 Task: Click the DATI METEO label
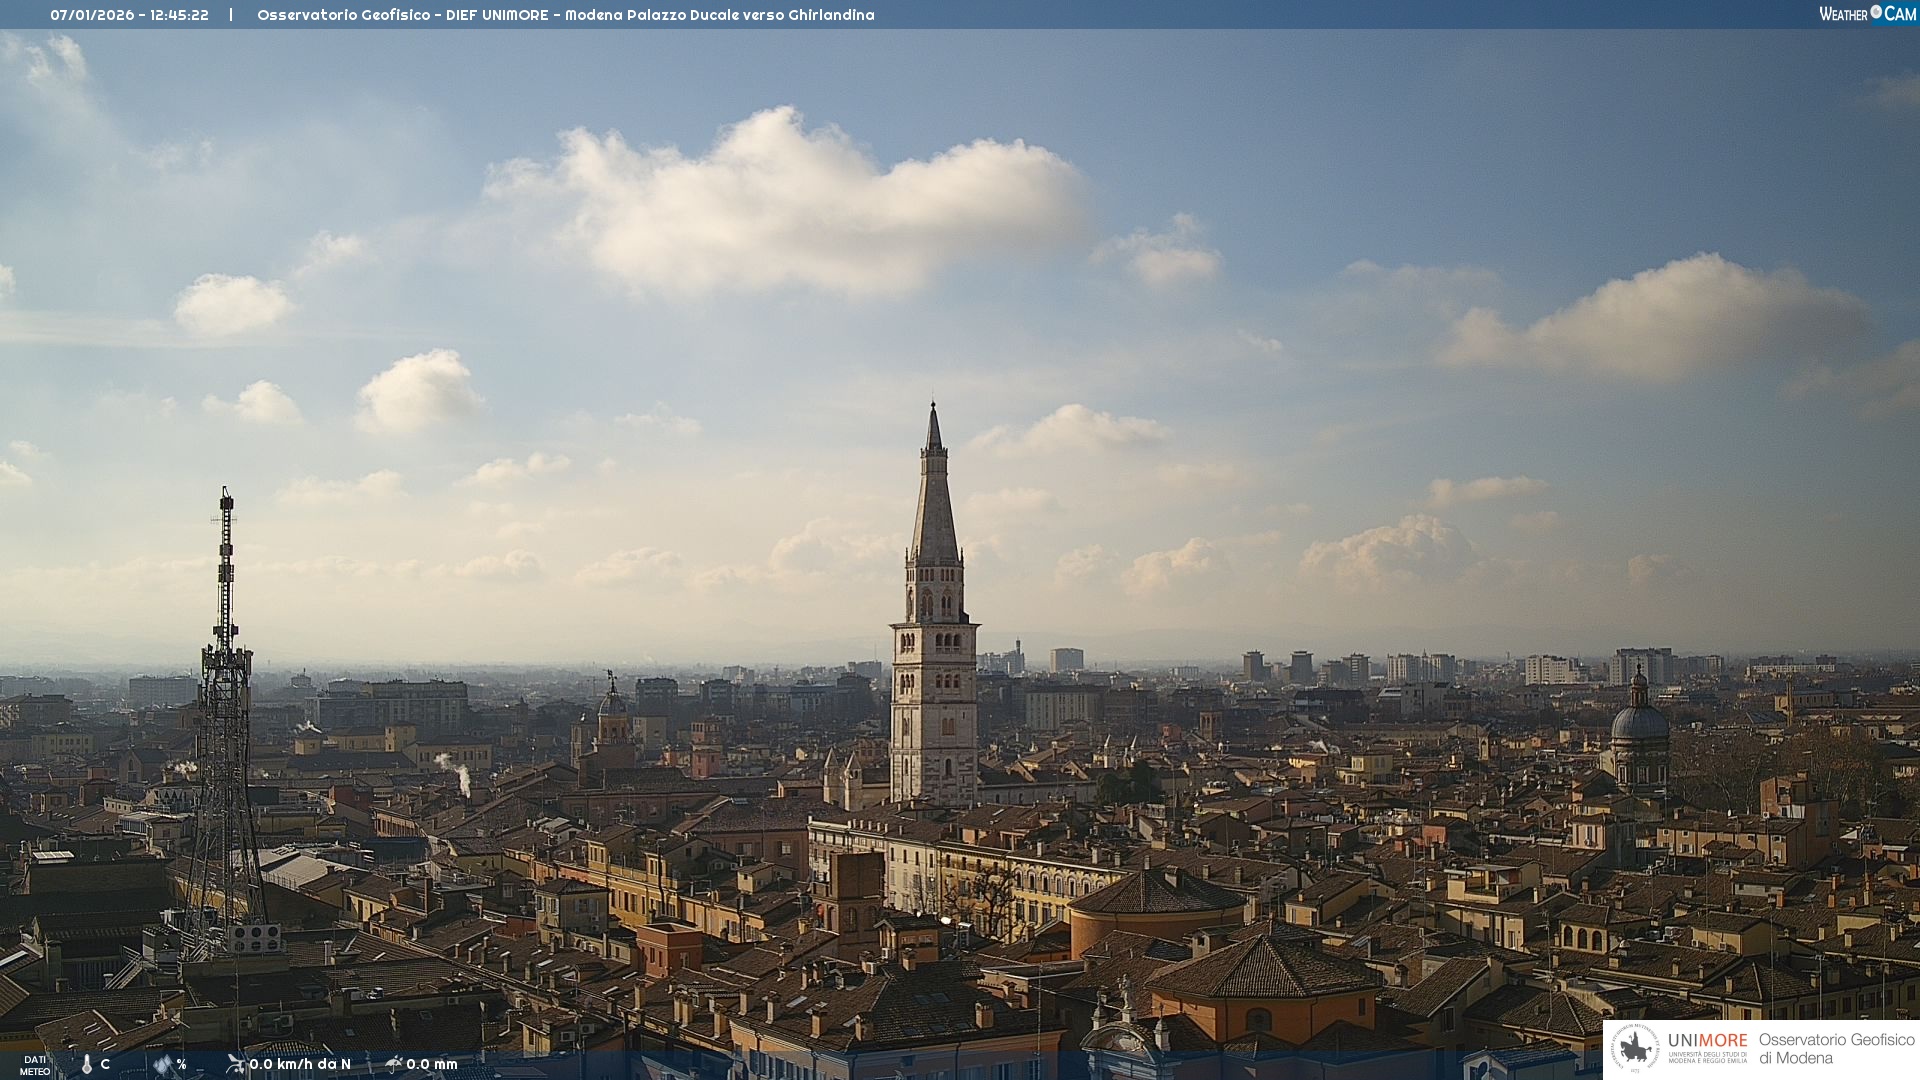[35, 1065]
